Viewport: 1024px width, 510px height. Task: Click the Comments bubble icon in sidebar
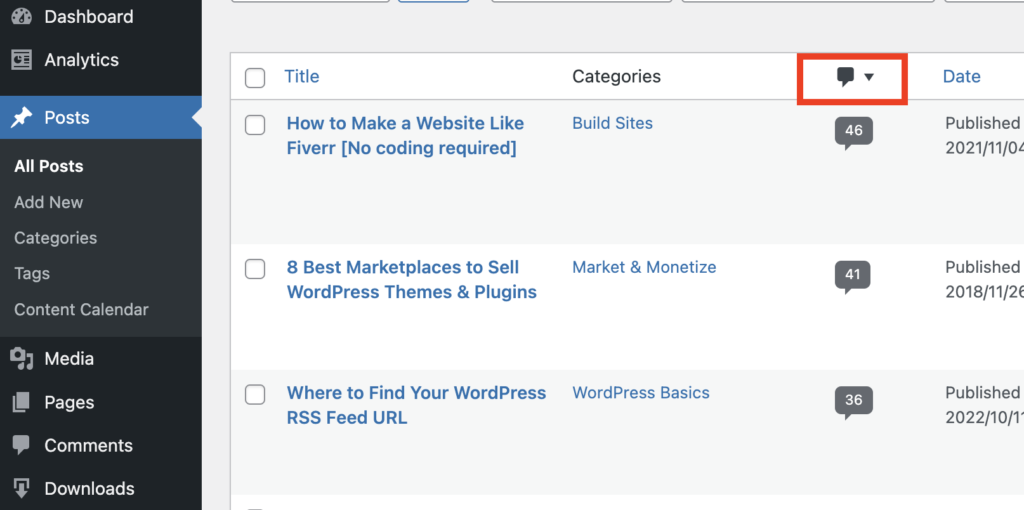coord(22,445)
